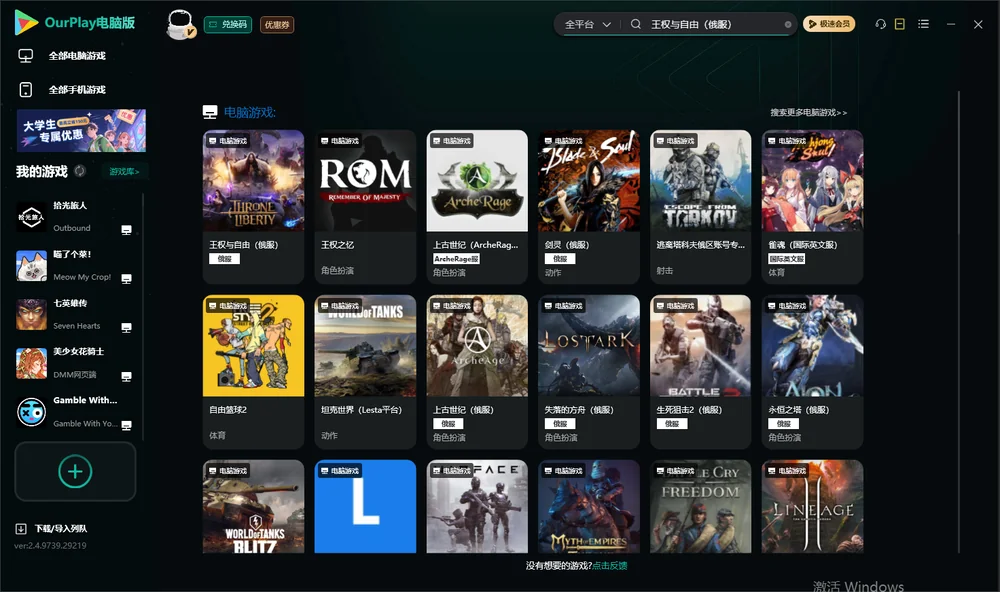Open the Aion 永恒之塔 card

pyautogui.click(x=812, y=371)
